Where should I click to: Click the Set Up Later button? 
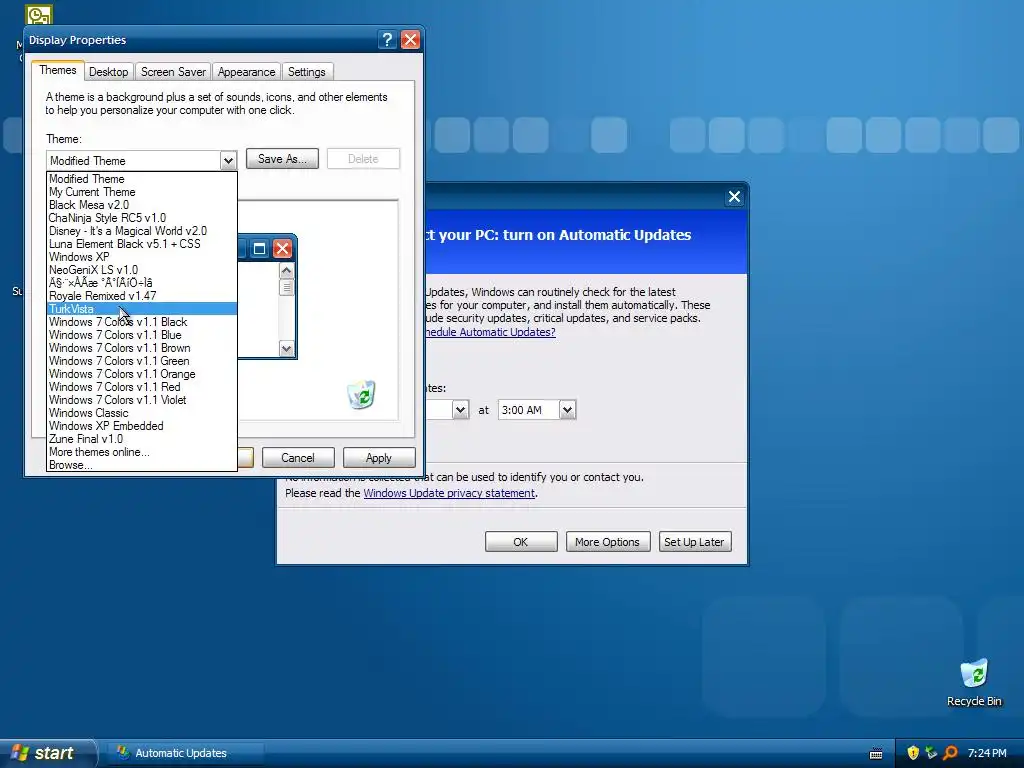[695, 542]
